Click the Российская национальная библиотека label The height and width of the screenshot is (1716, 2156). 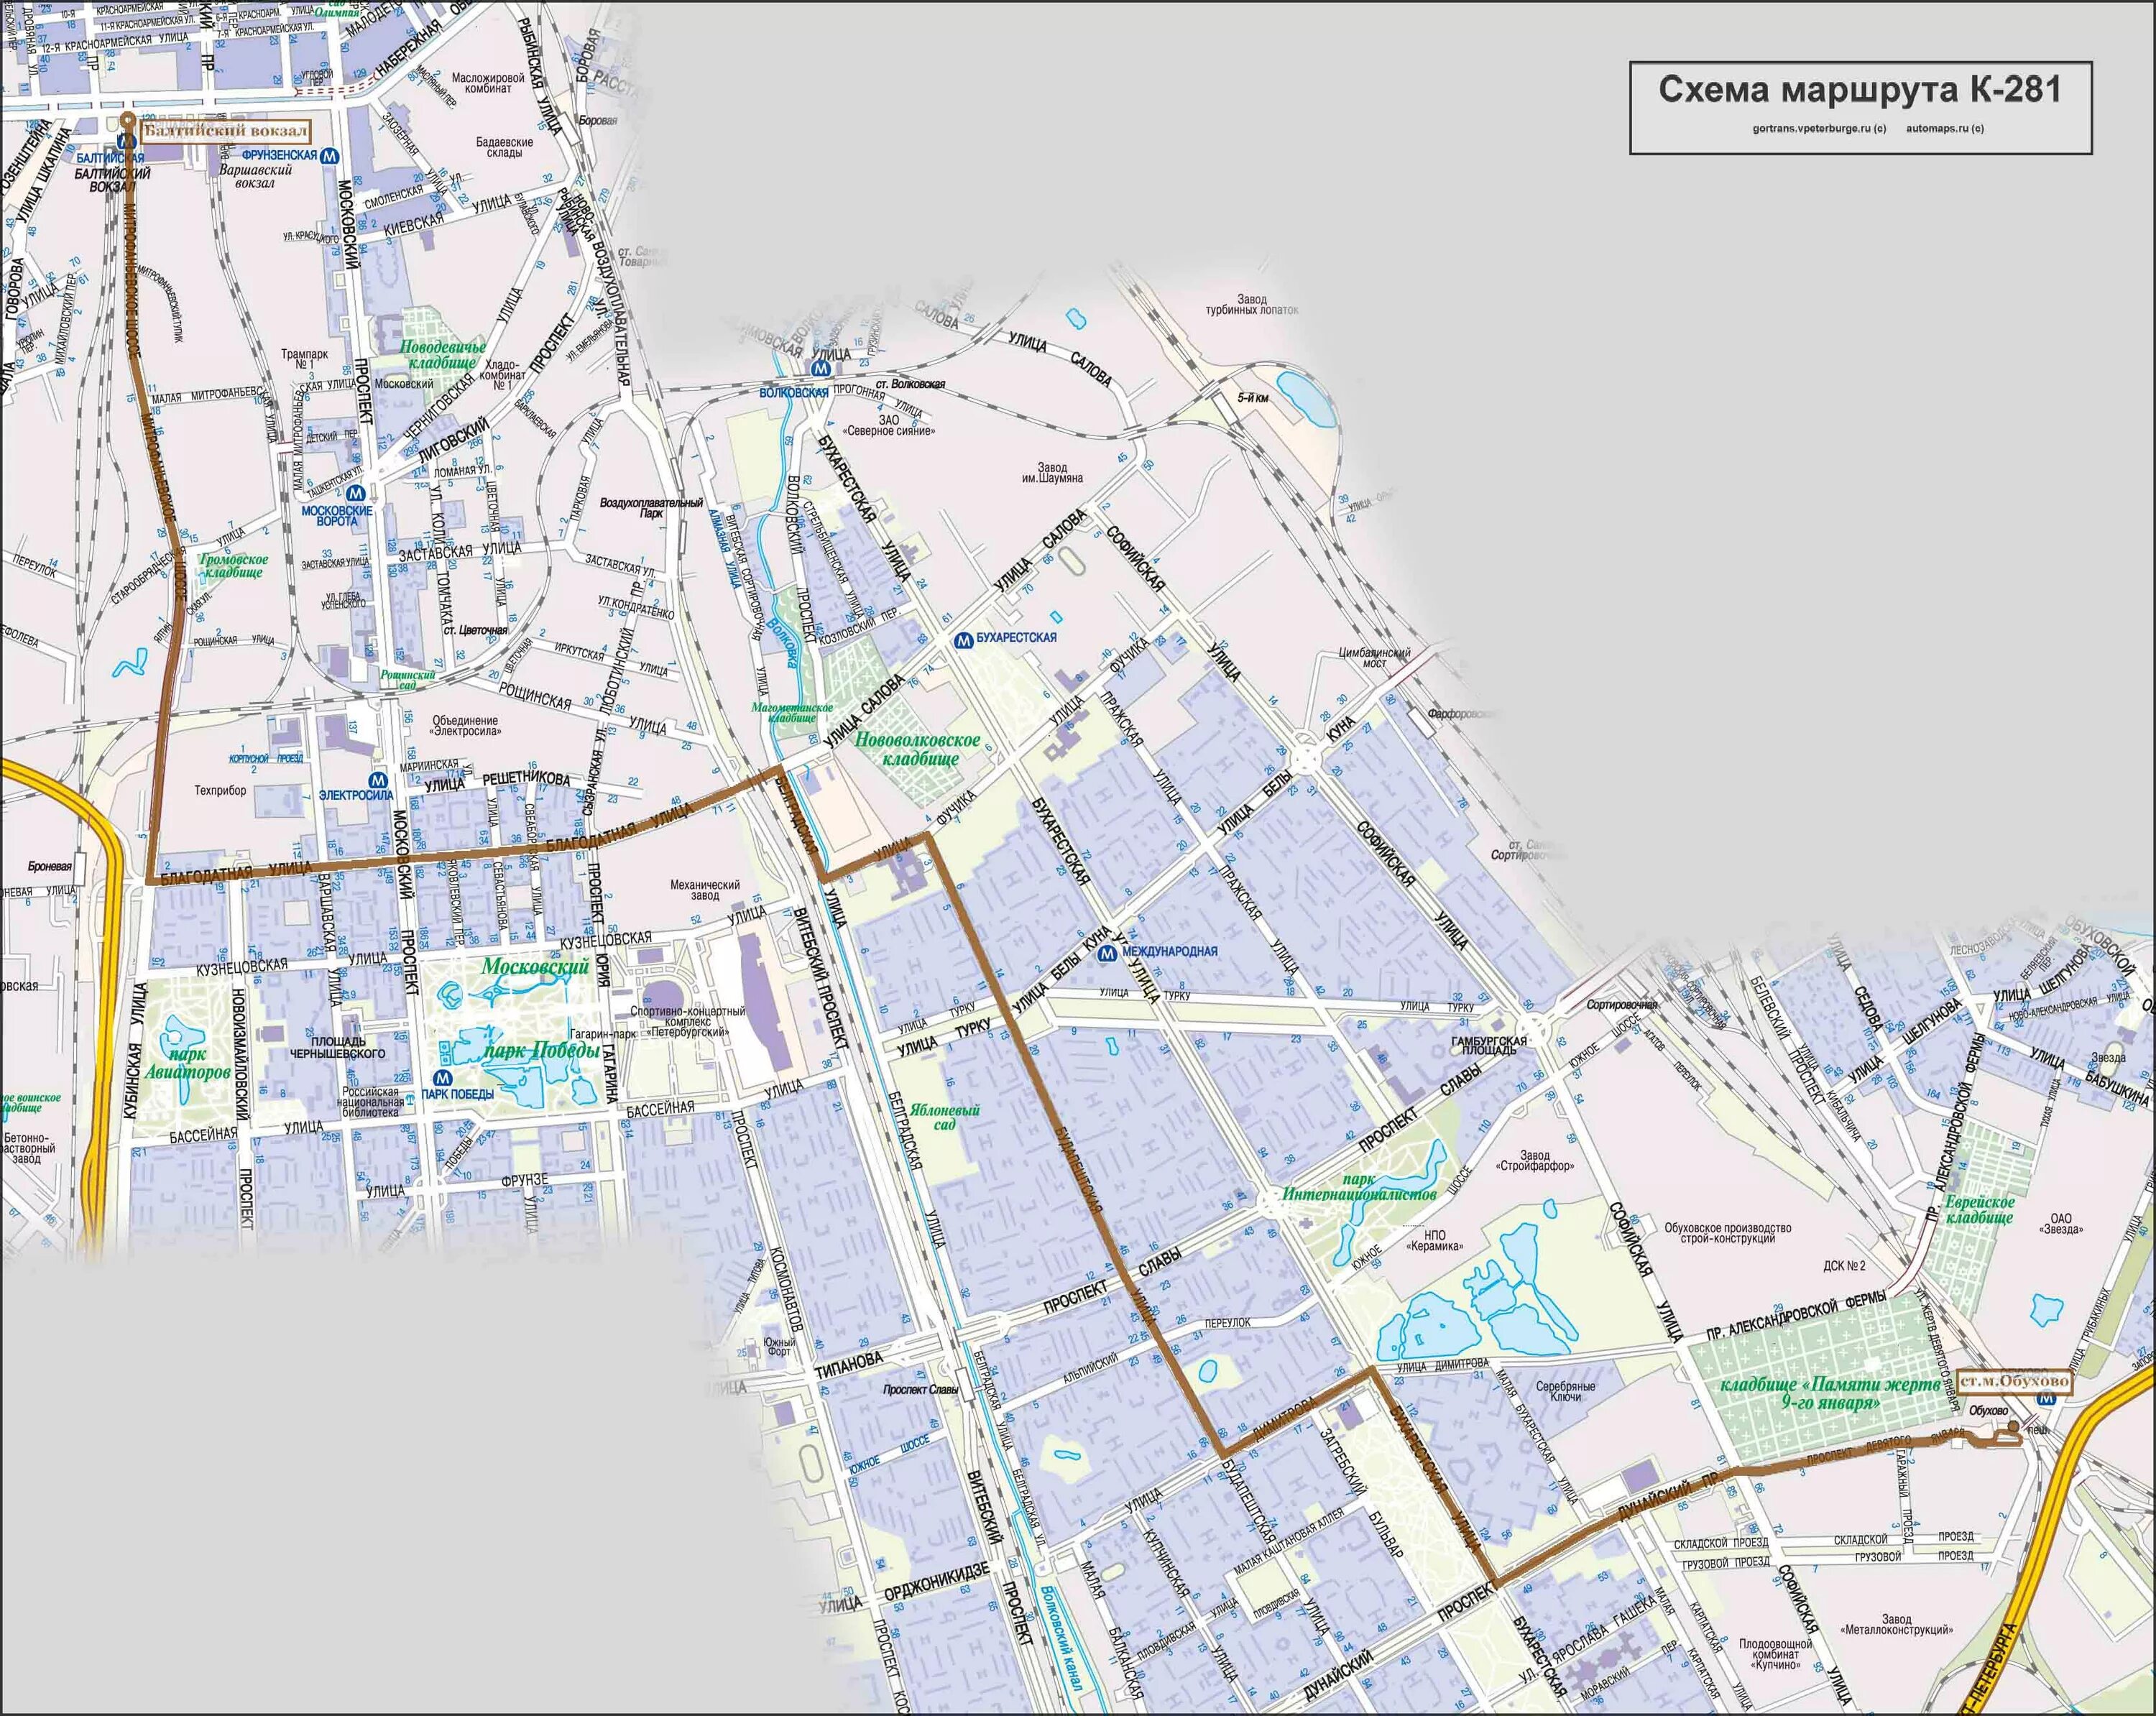(x=371, y=1102)
